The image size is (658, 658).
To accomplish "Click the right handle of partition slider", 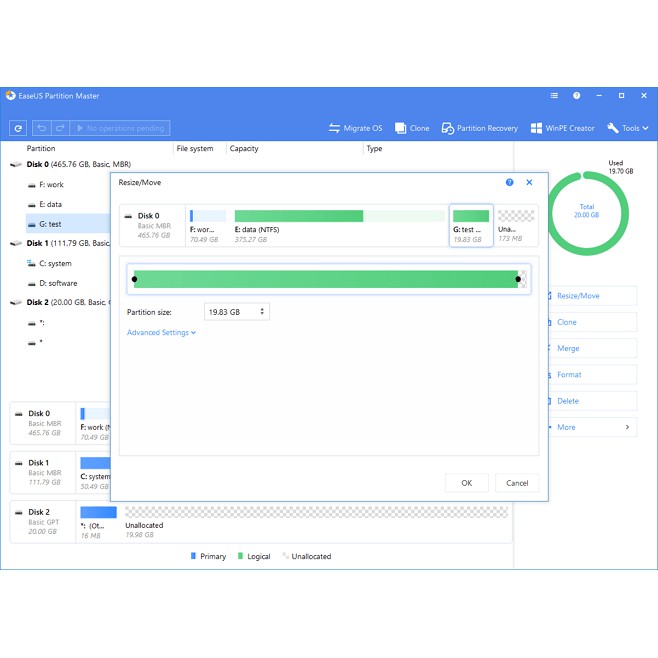I will click(518, 279).
